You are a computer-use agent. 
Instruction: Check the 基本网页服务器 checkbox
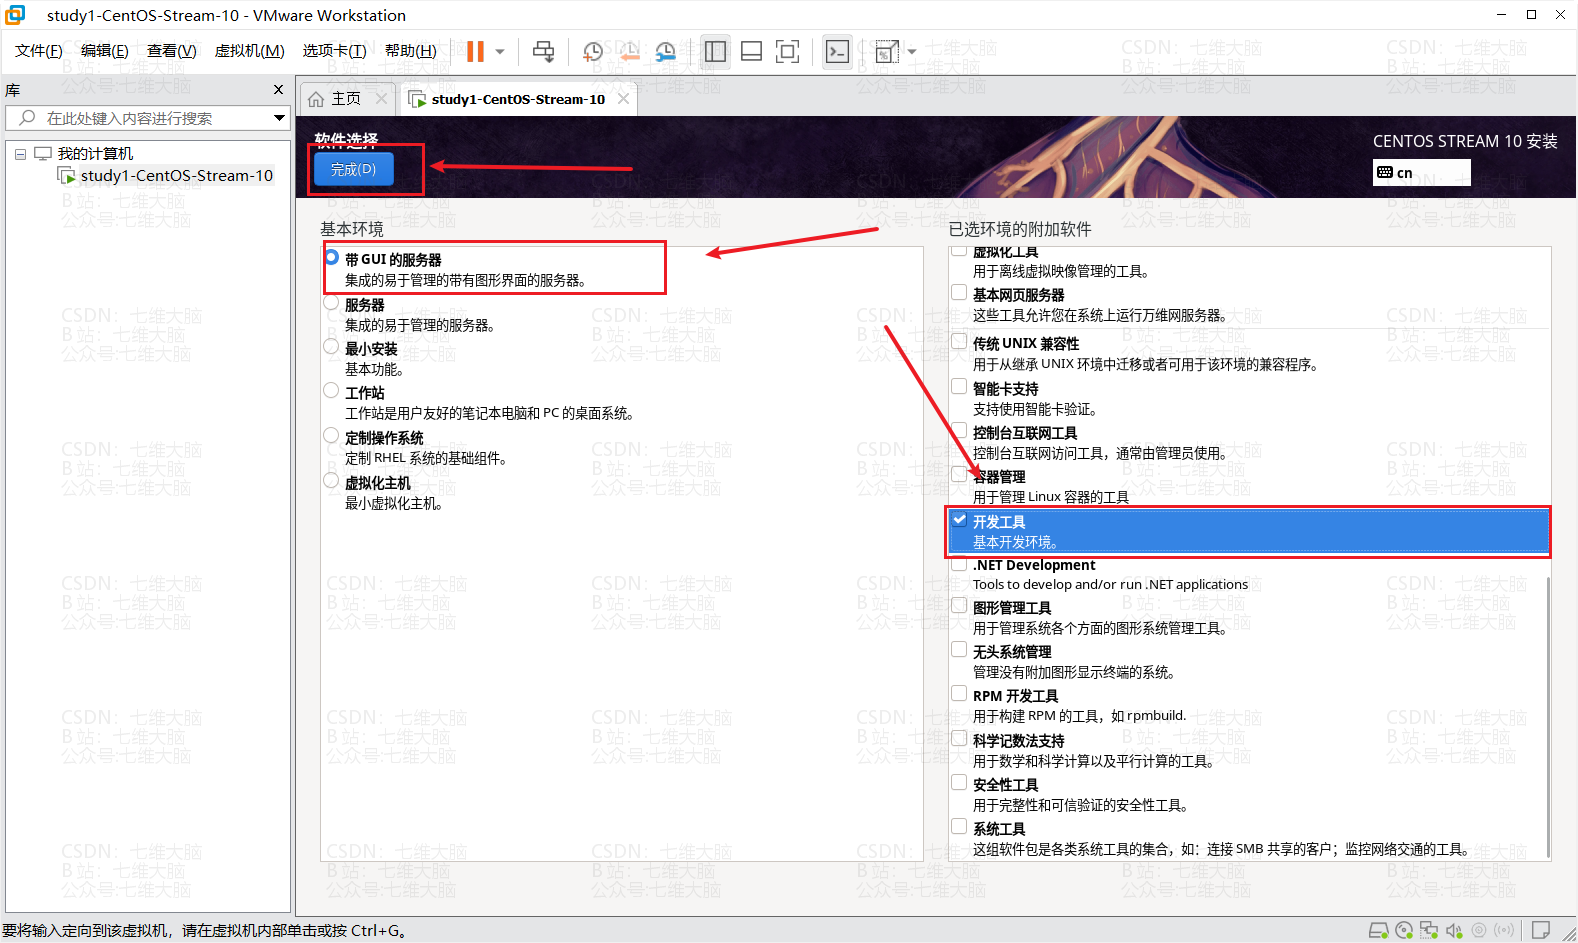[959, 293]
